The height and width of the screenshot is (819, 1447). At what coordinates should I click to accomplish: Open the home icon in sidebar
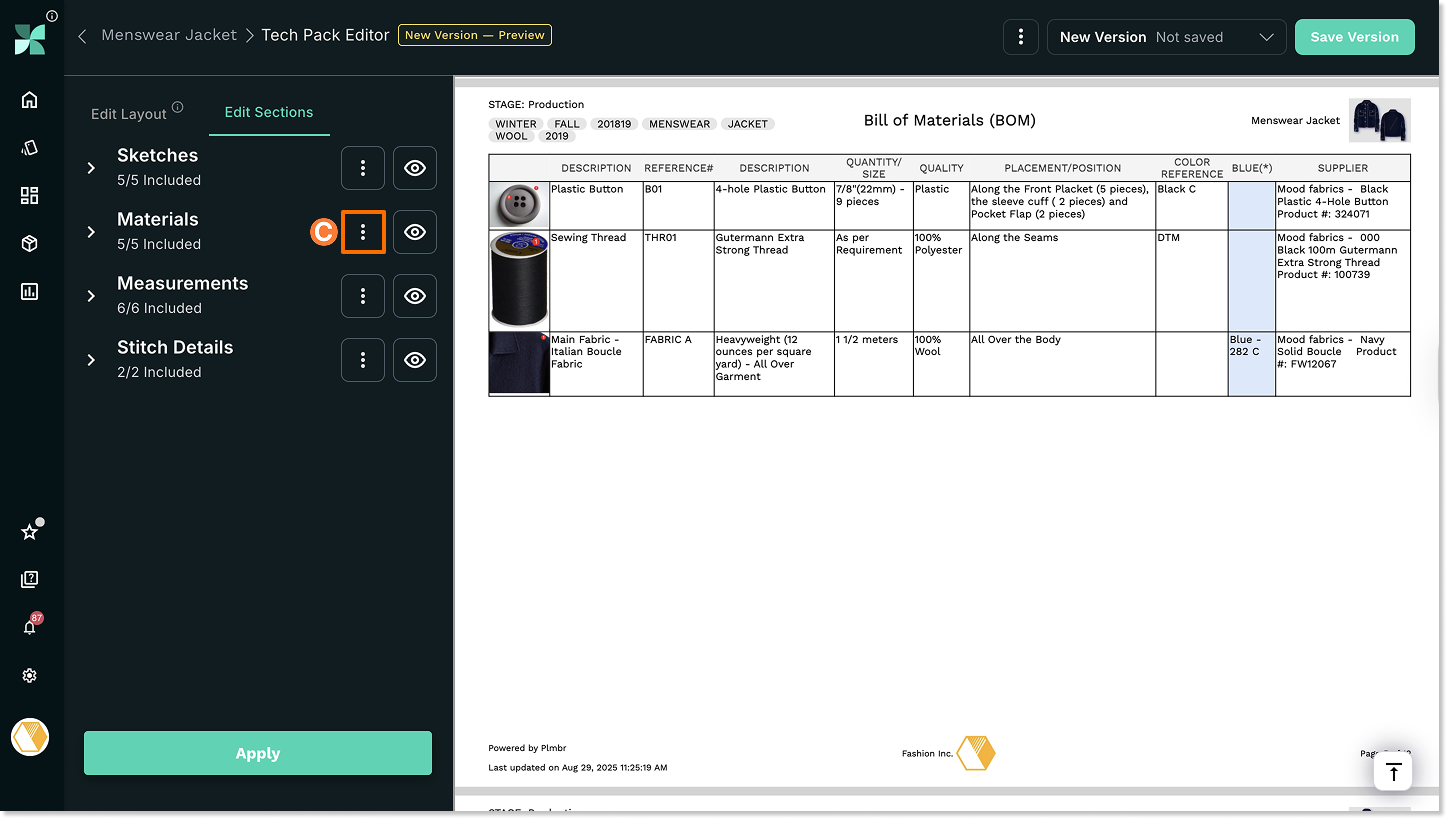pos(30,99)
